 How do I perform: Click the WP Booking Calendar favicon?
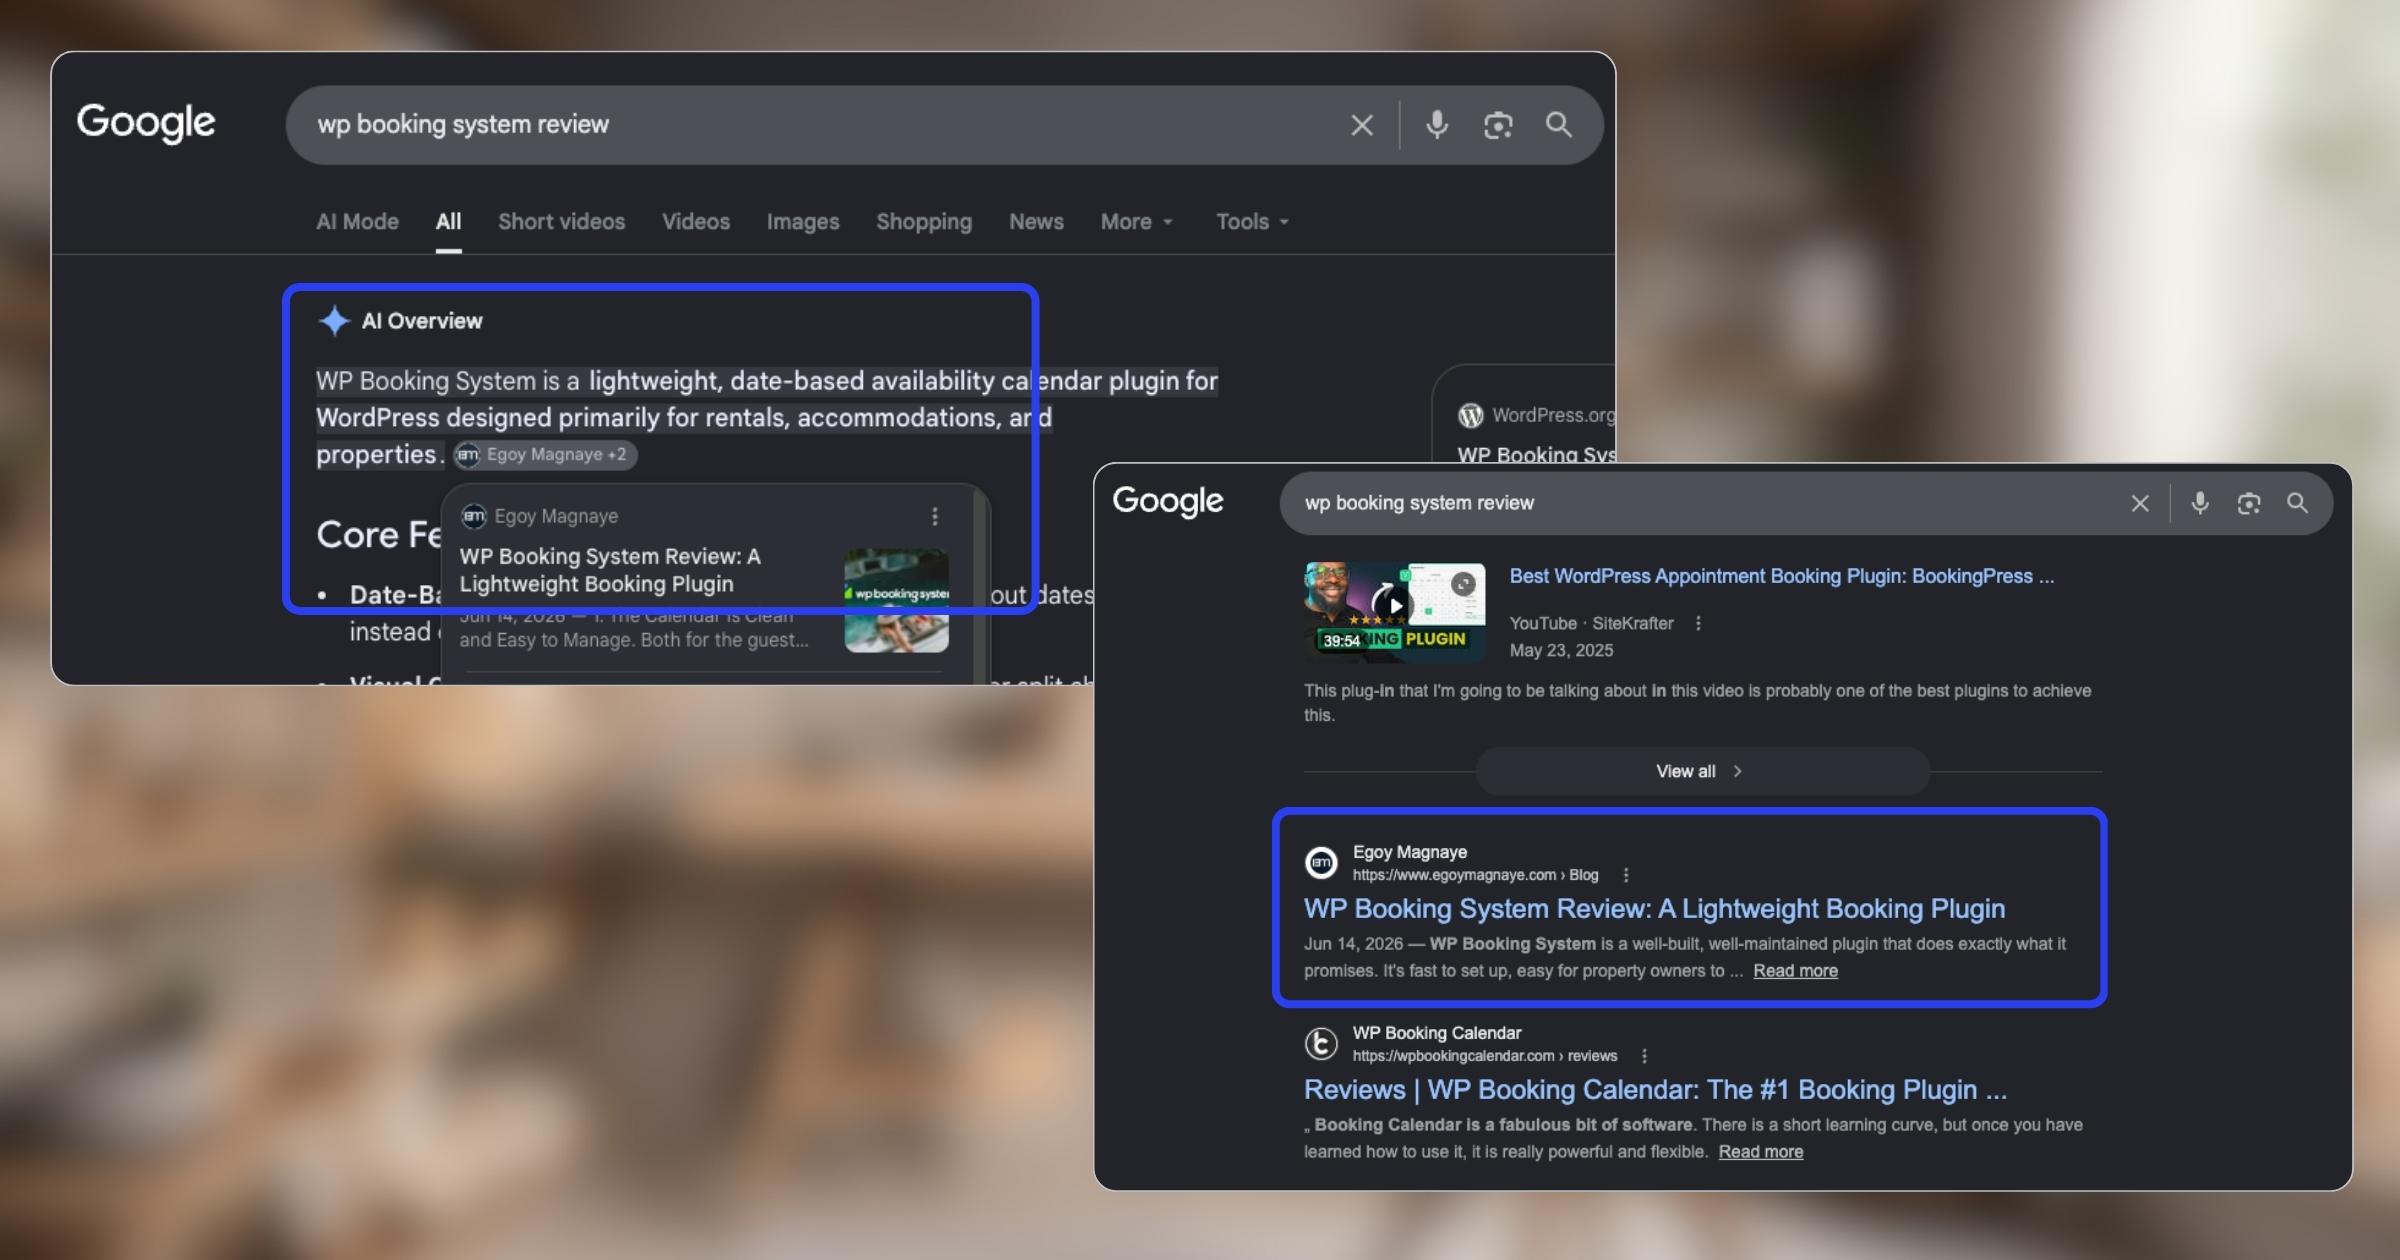click(x=1321, y=1043)
